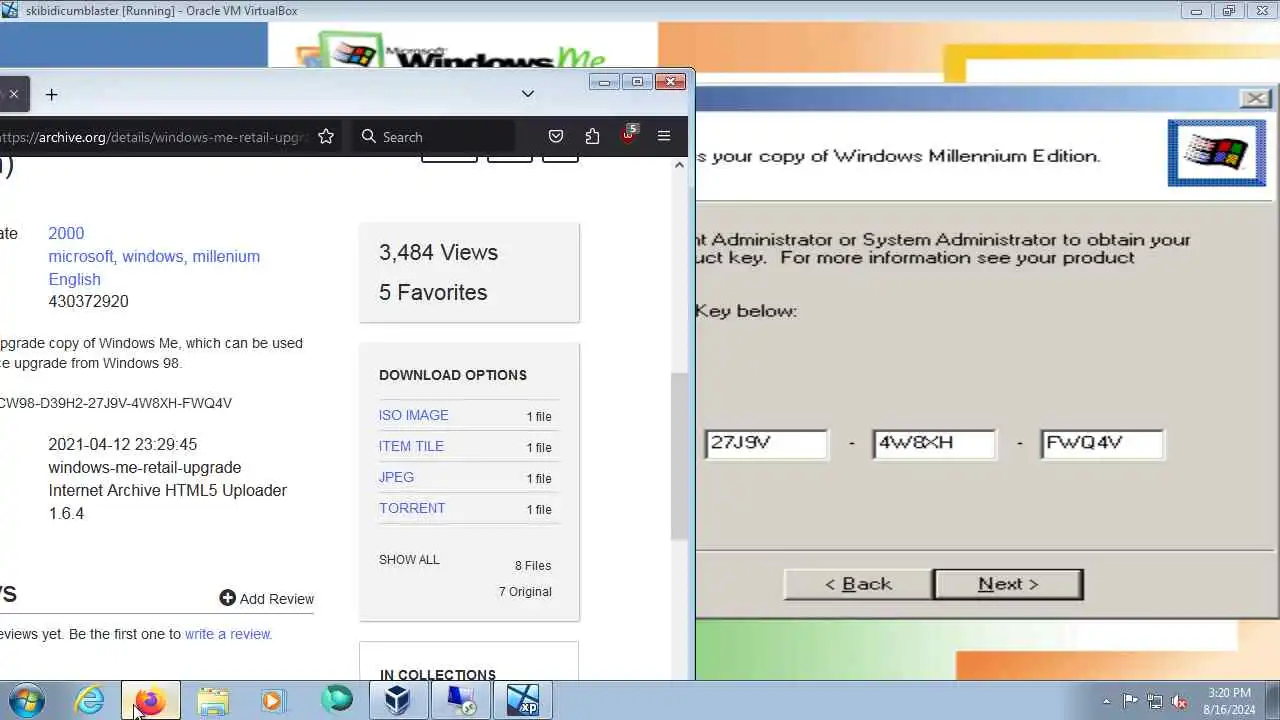This screenshot has width=1280, height=720.
Task: Click the Firefox Search box
Action: (433, 137)
